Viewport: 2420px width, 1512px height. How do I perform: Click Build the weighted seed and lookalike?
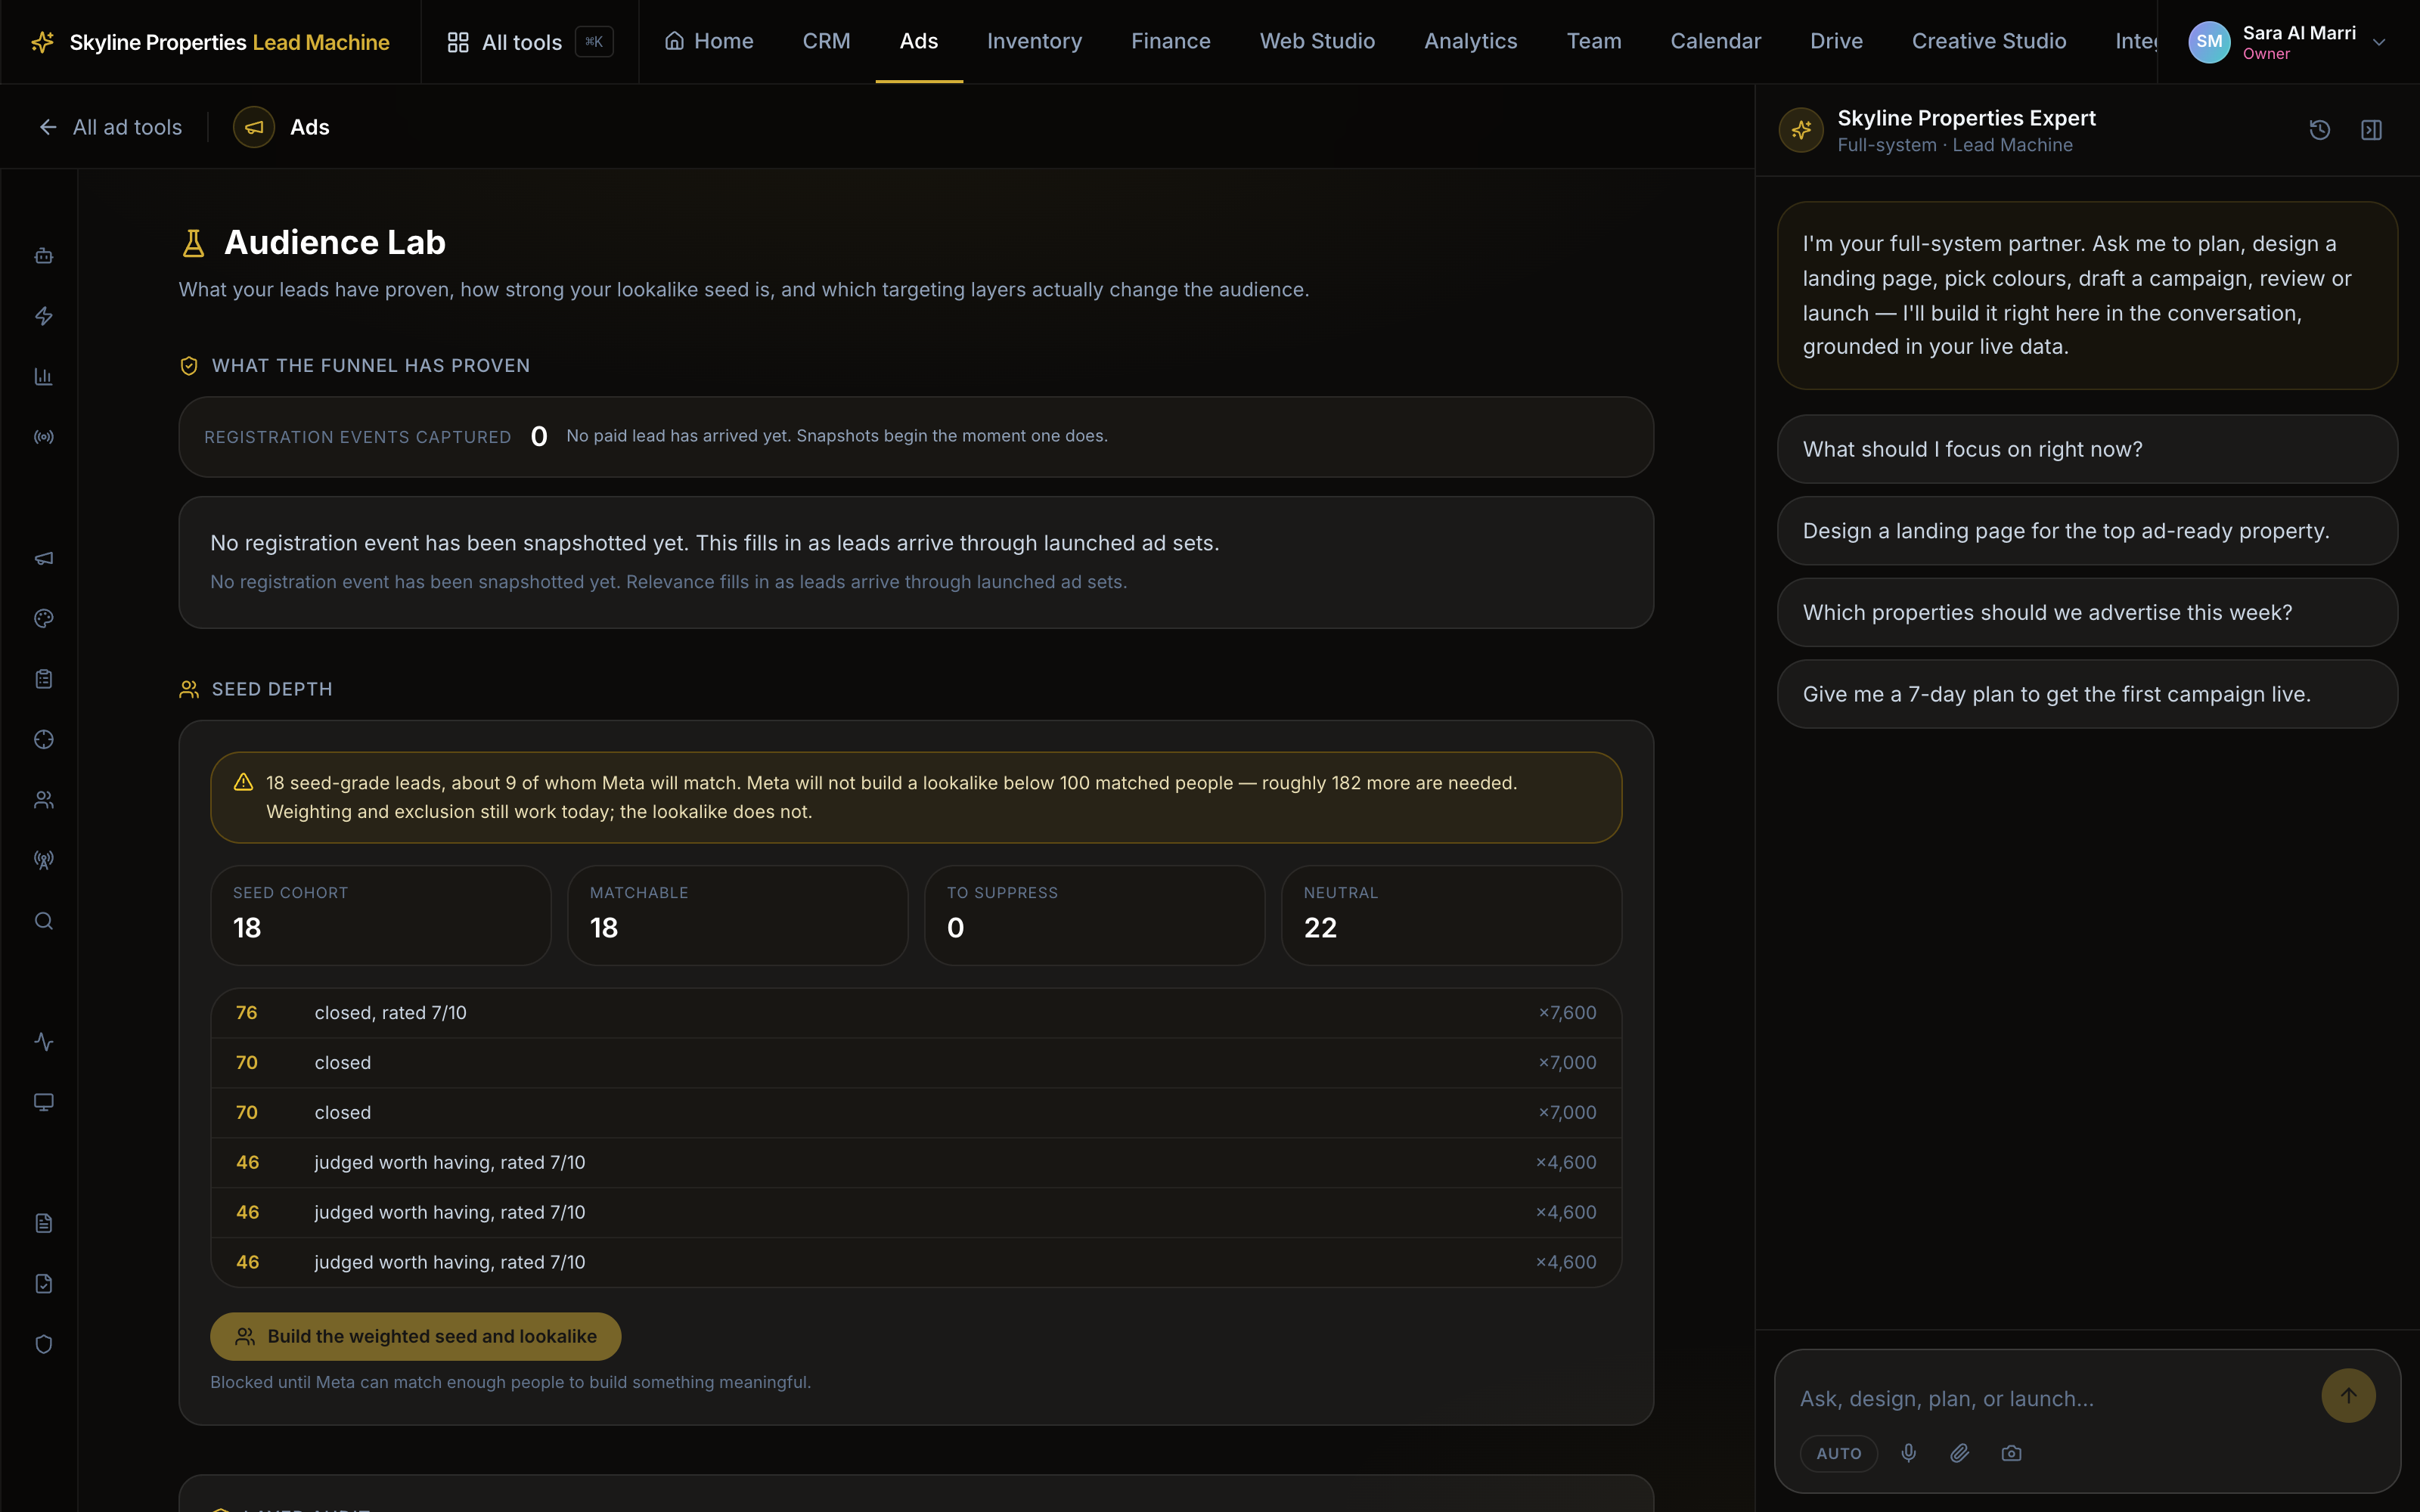pyautogui.click(x=415, y=1336)
